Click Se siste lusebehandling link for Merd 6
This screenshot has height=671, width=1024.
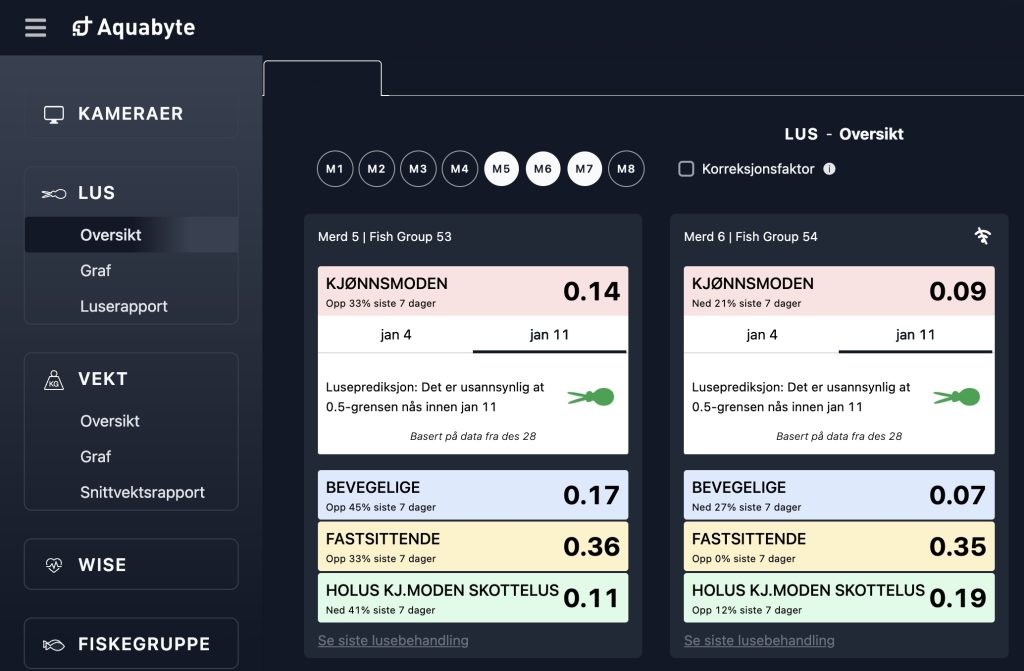pos(759,640)
